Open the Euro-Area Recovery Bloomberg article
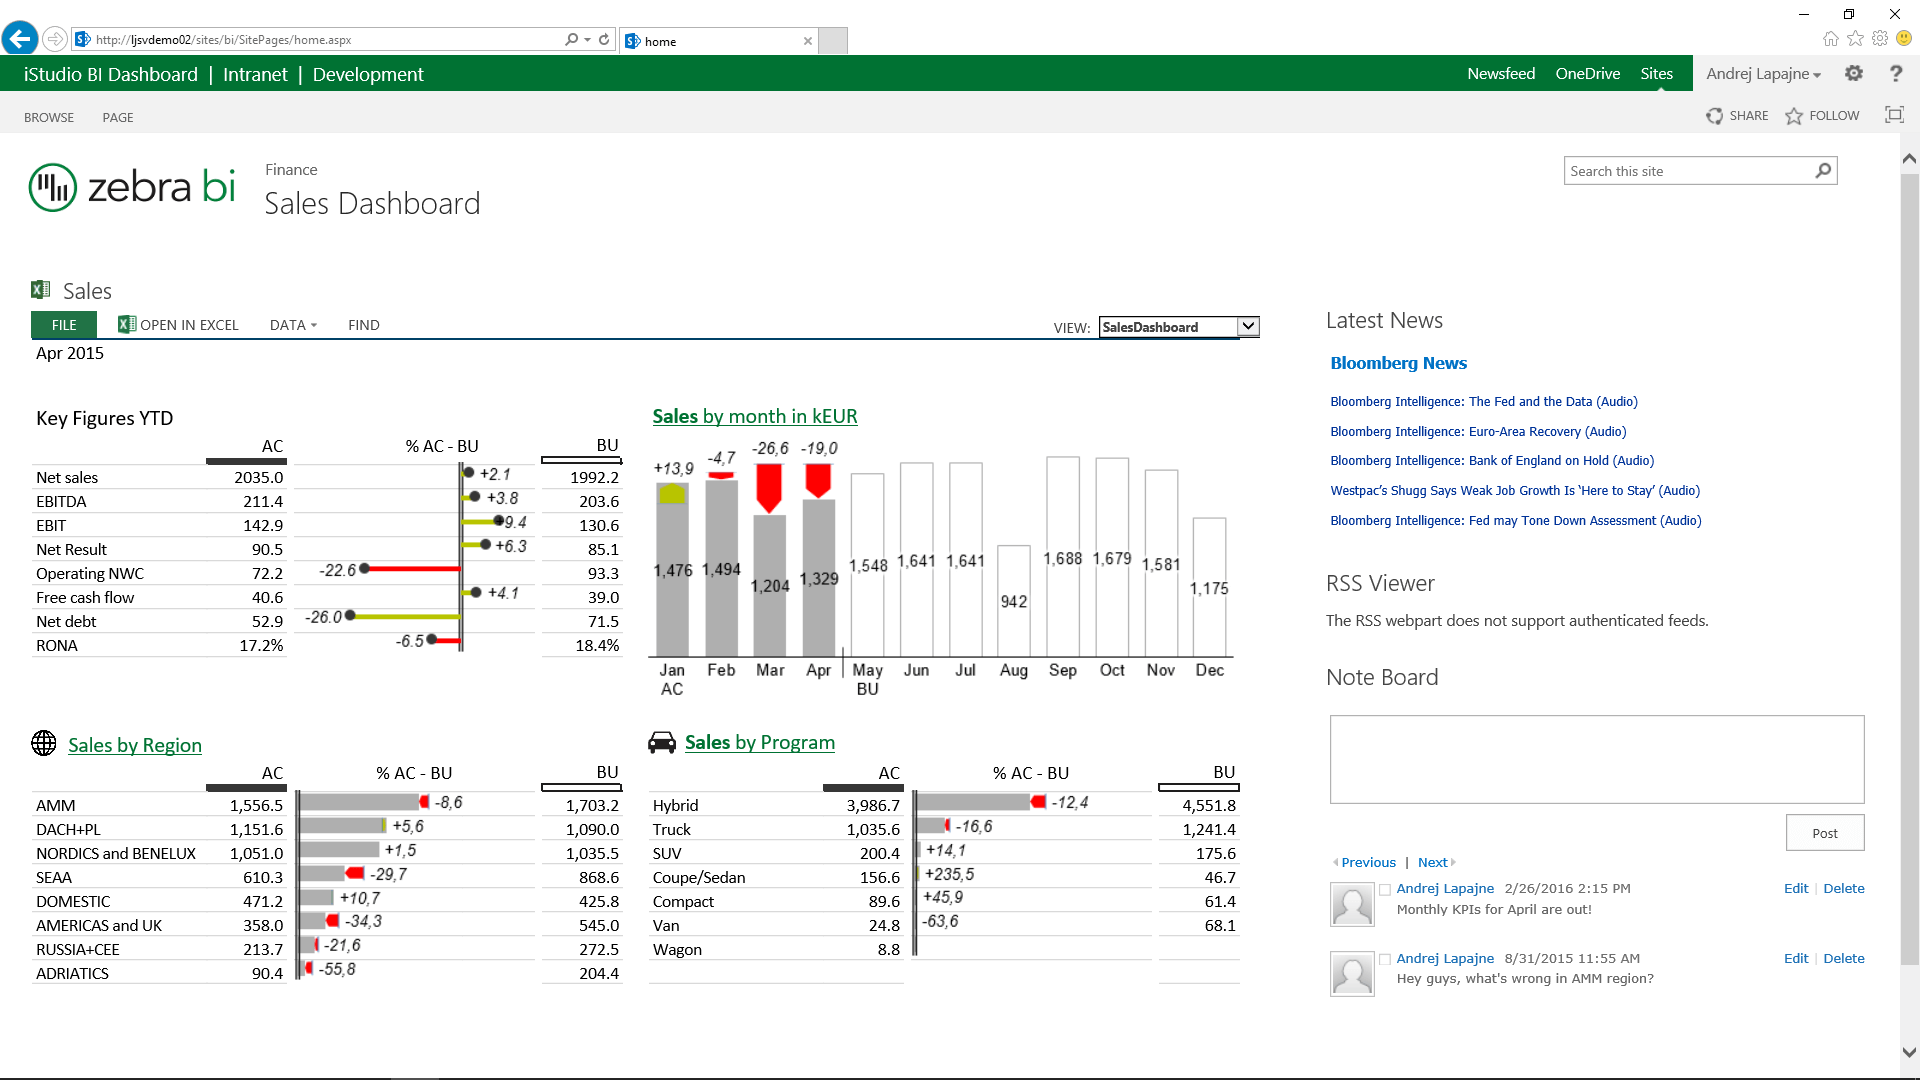 coord(1478,431)
